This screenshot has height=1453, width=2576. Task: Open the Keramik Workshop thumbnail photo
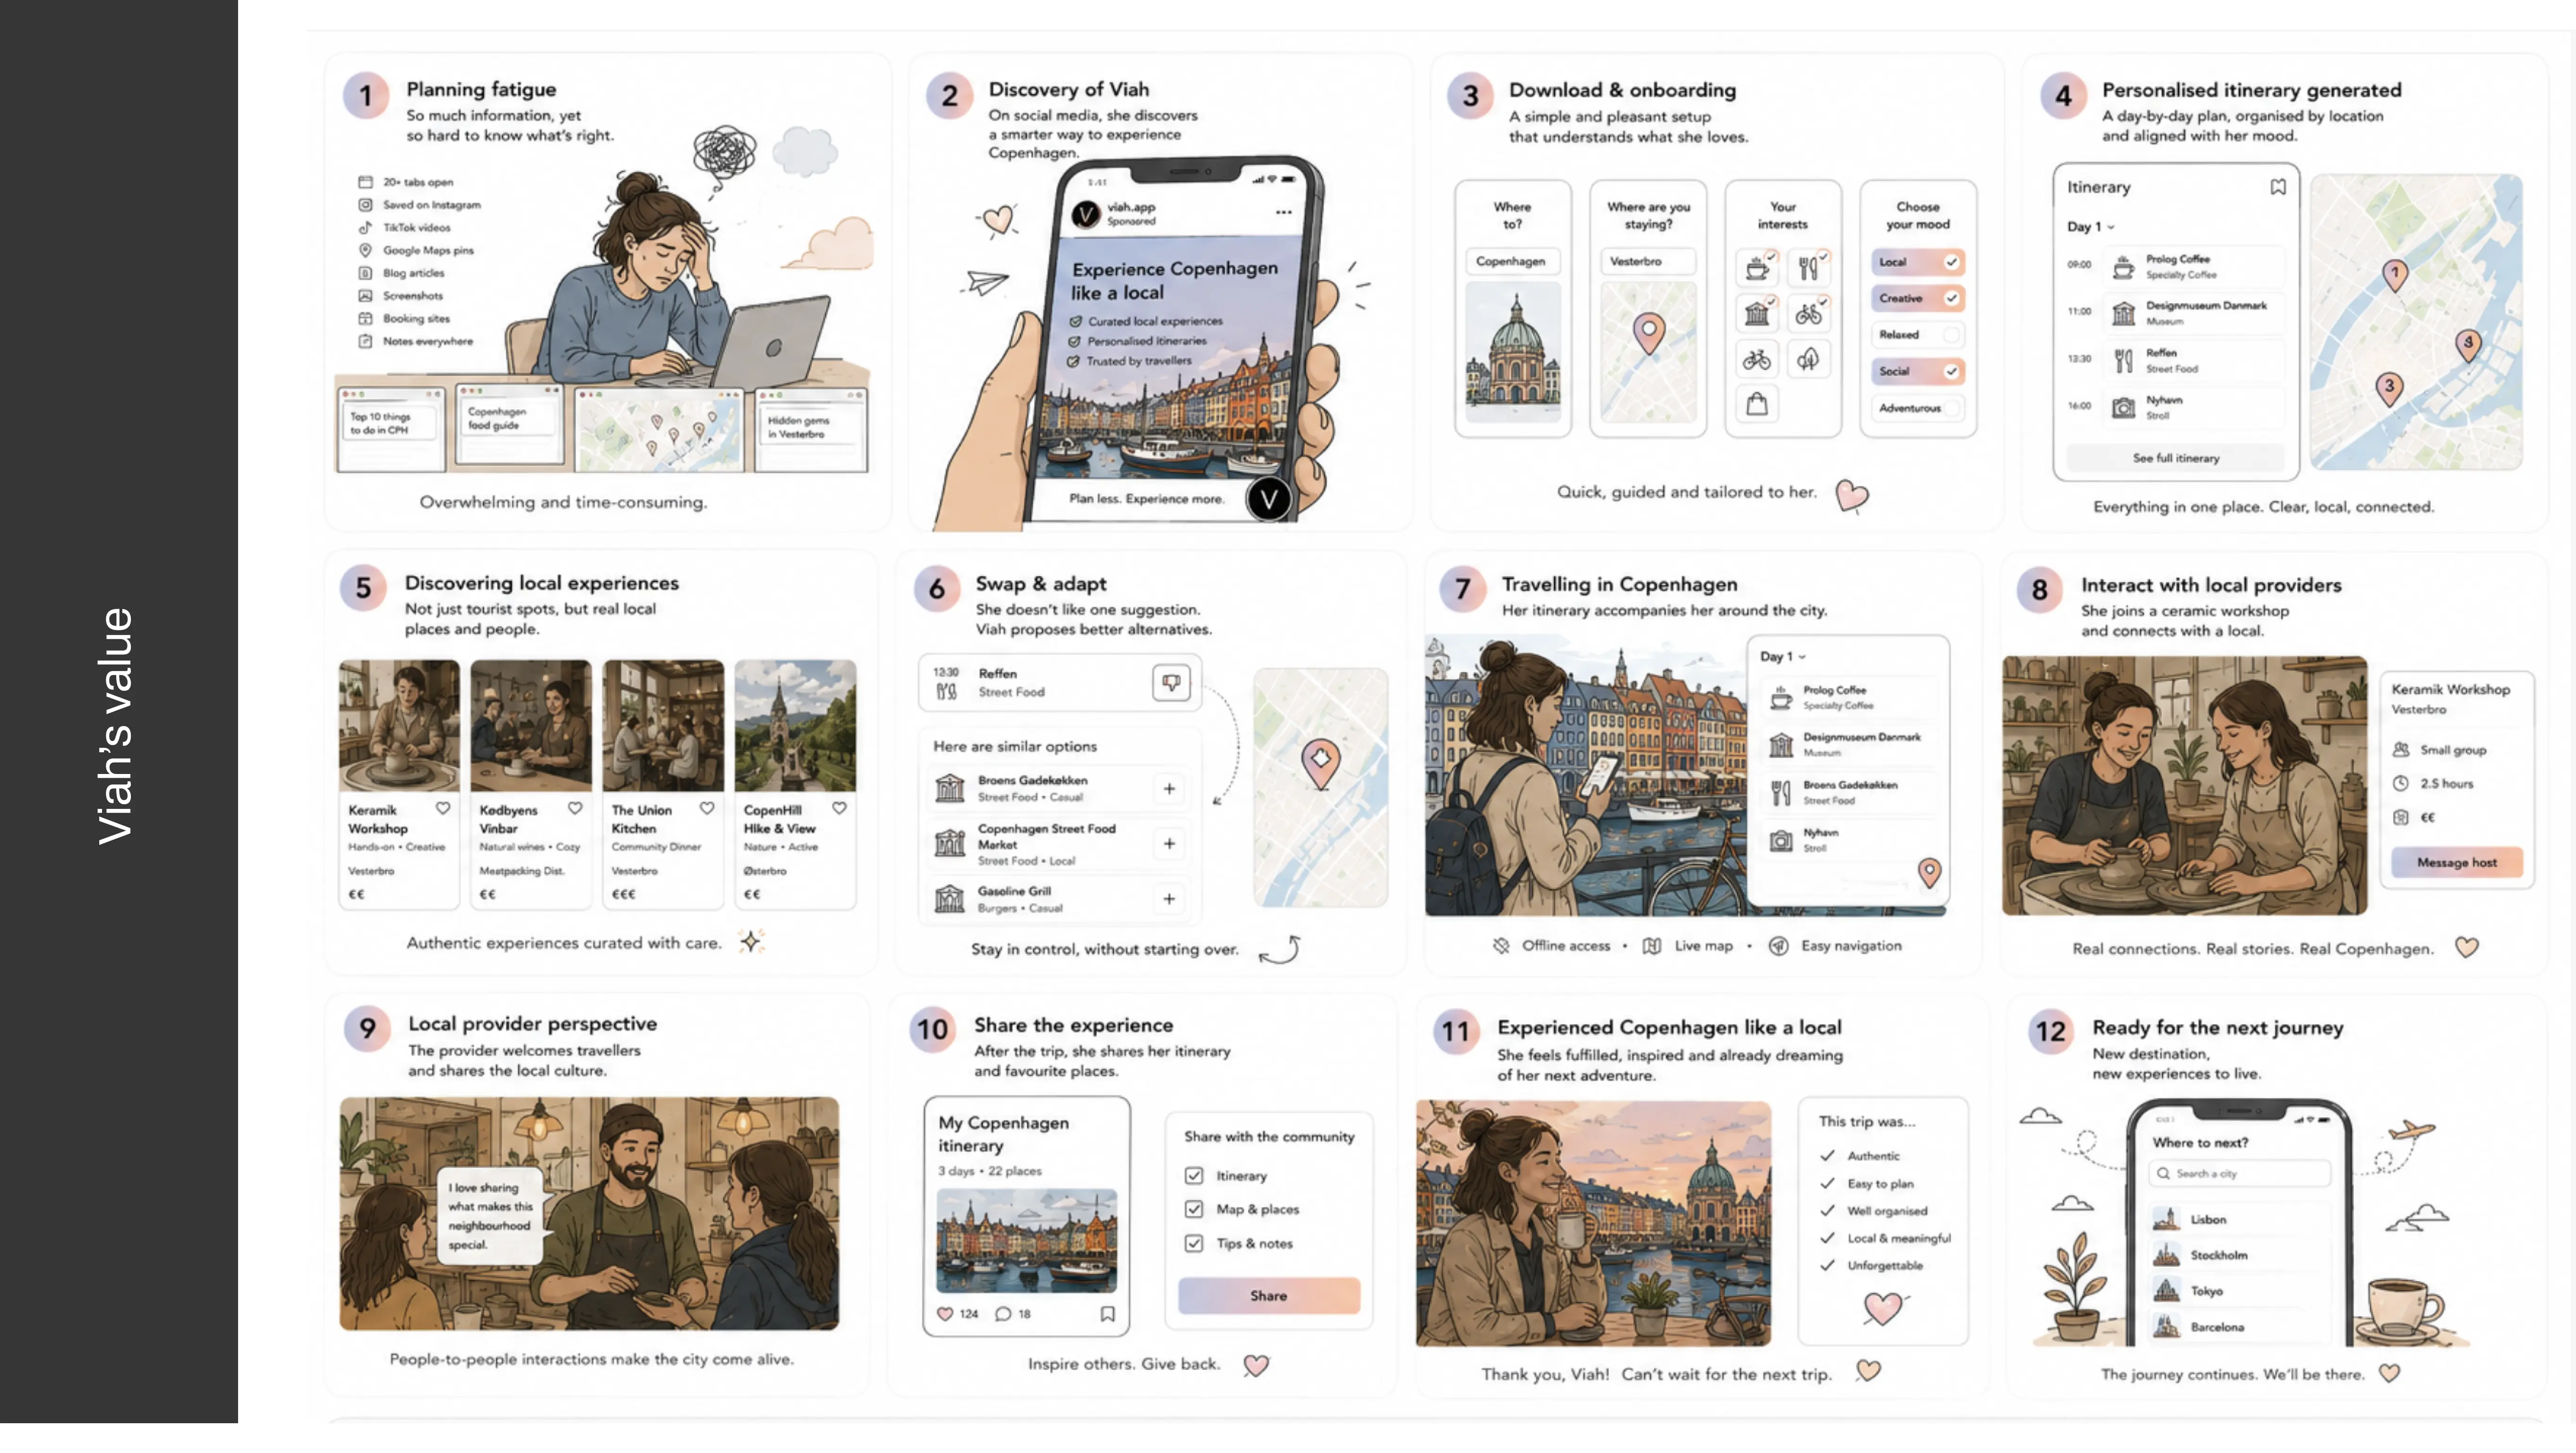coord(399,725)
